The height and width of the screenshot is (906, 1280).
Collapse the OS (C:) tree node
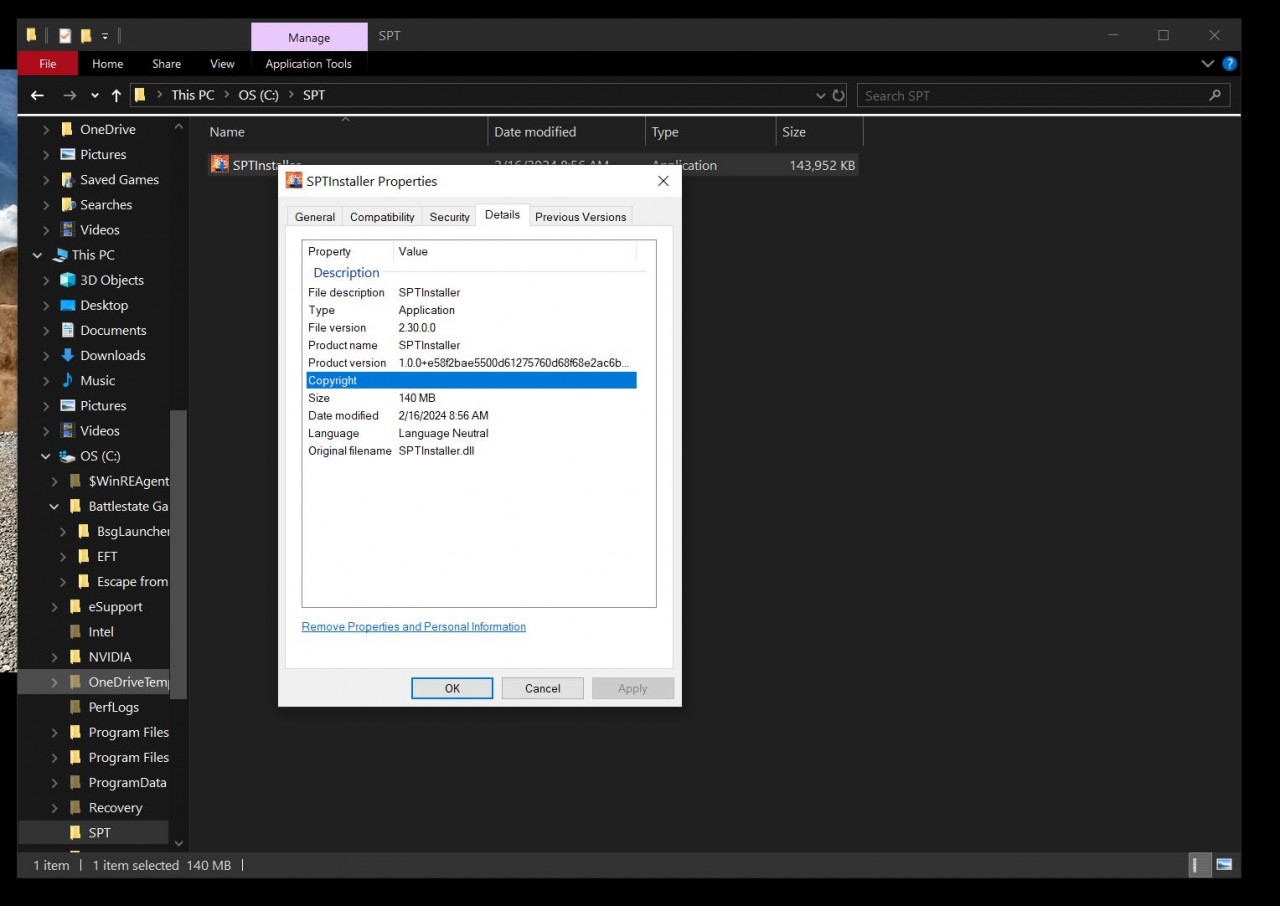tap(46, 456)
